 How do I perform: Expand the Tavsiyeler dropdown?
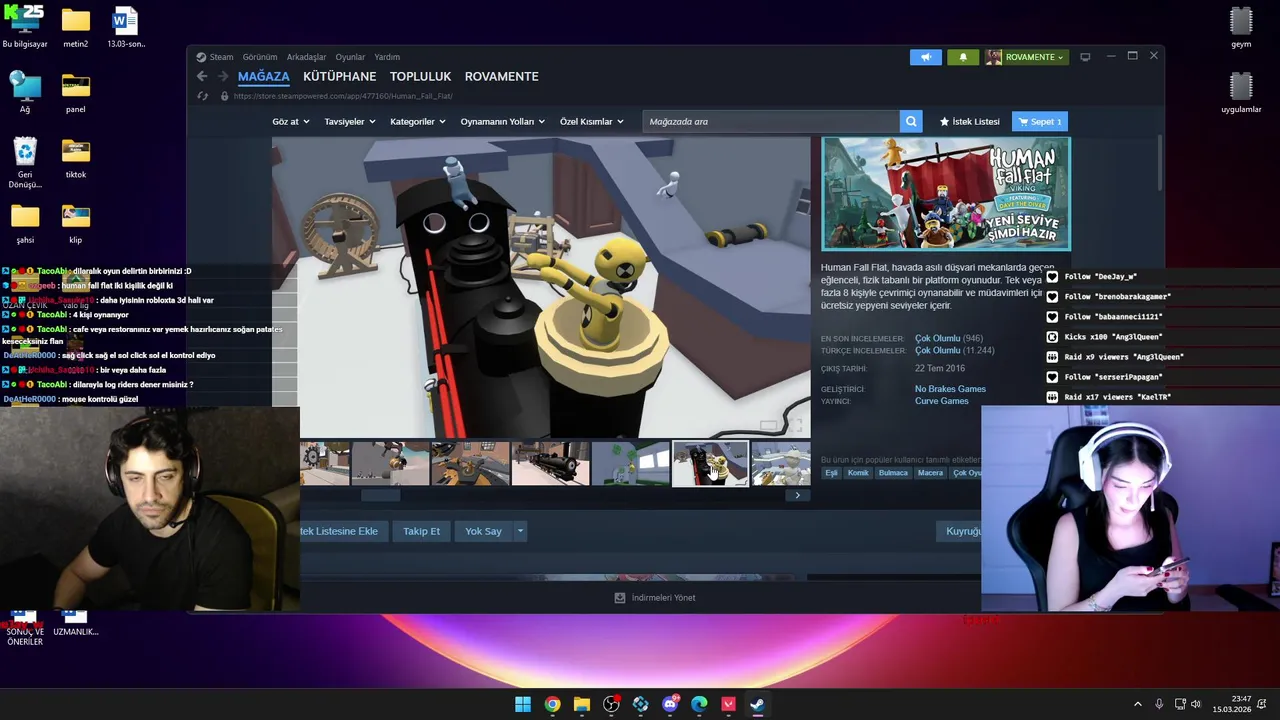click(350, 122)
